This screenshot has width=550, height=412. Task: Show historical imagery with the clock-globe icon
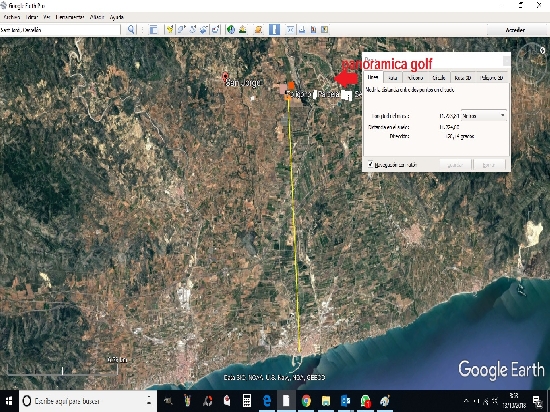pos(230,30)
